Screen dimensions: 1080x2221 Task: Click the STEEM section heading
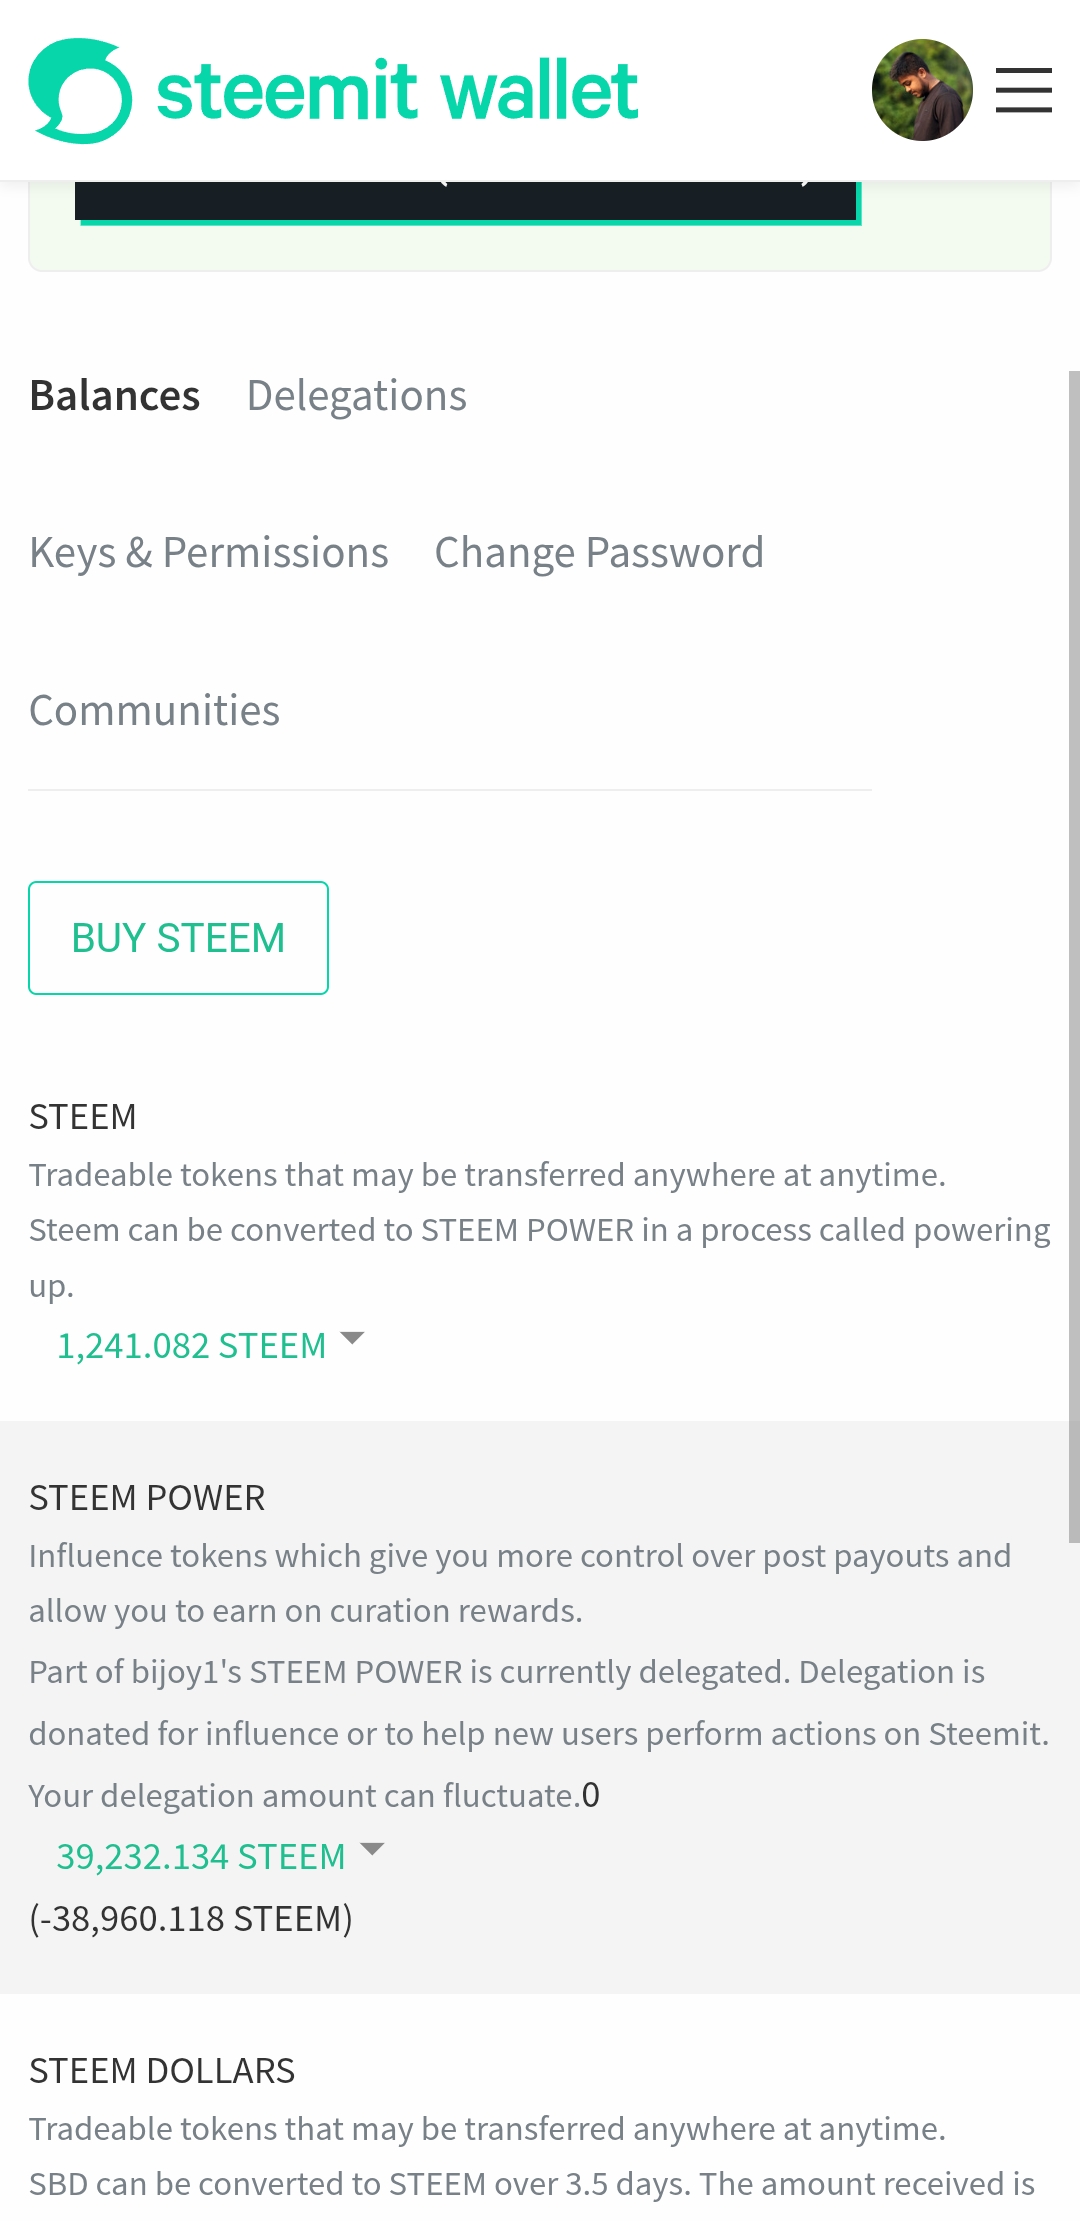tap(83, 1117)
